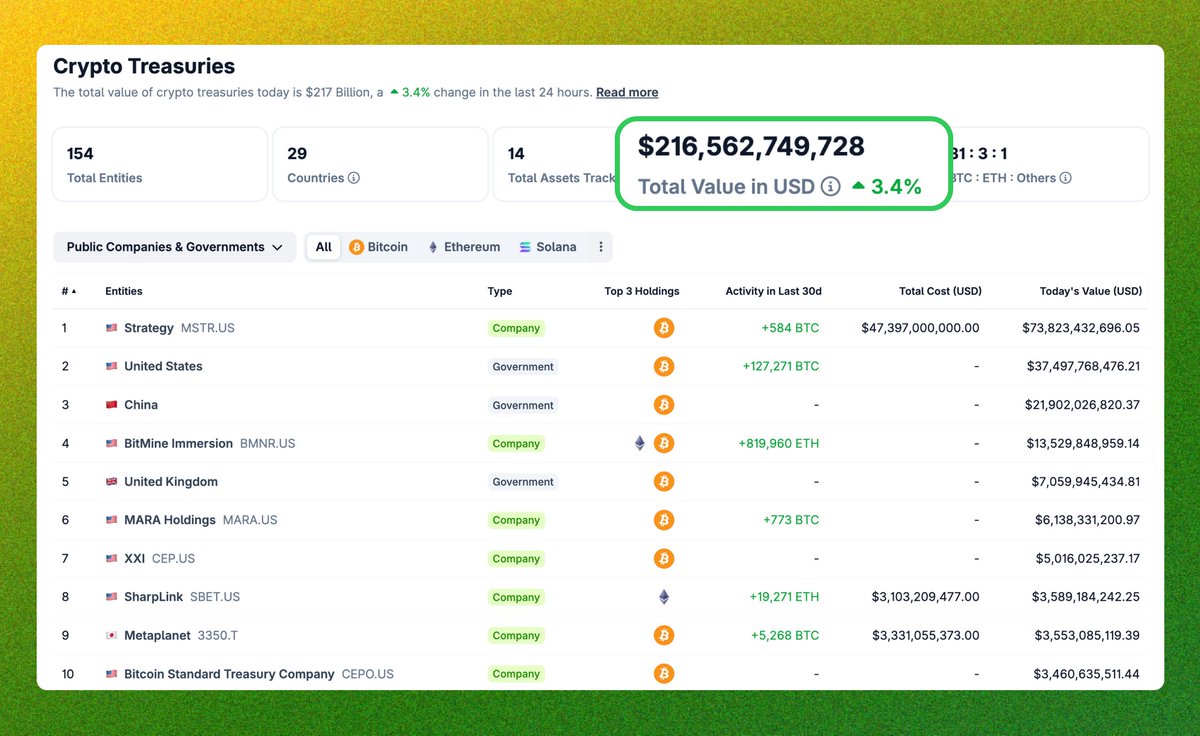Sort by the # column header
Viewport: 1200px width, 736px height.
69,291
